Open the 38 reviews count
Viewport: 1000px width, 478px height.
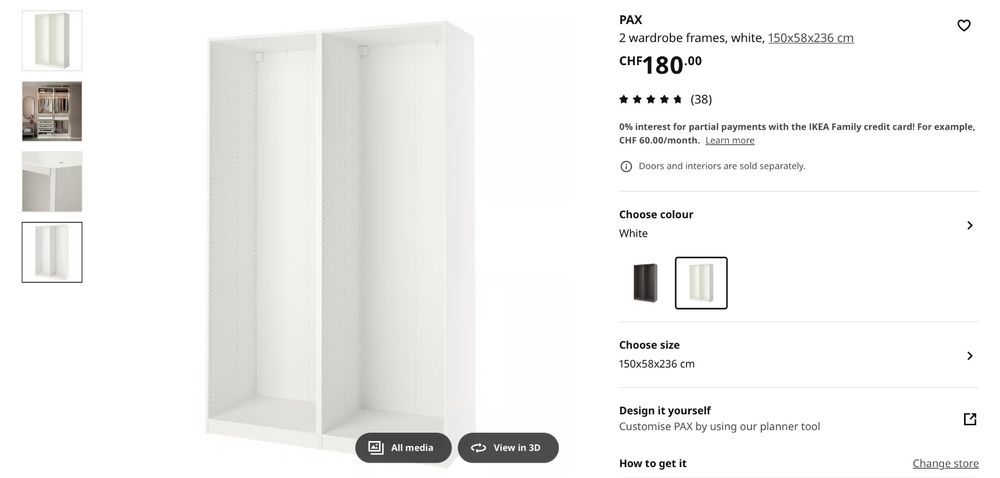pos(701,99)
